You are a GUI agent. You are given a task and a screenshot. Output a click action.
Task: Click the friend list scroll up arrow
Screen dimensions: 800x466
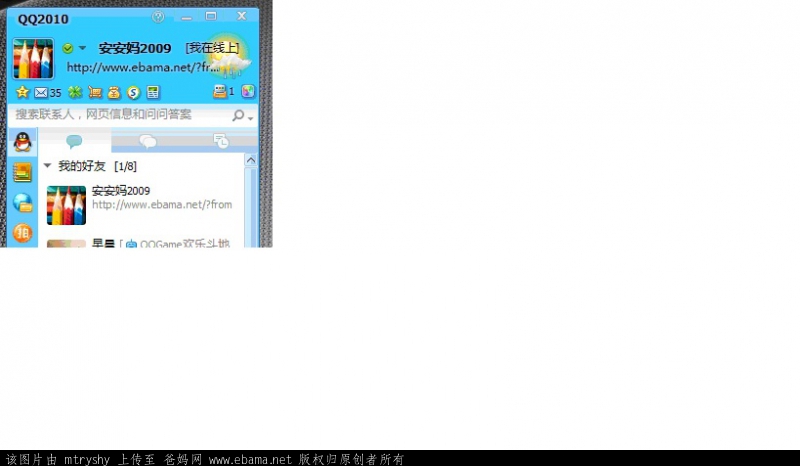coord(251,160)
